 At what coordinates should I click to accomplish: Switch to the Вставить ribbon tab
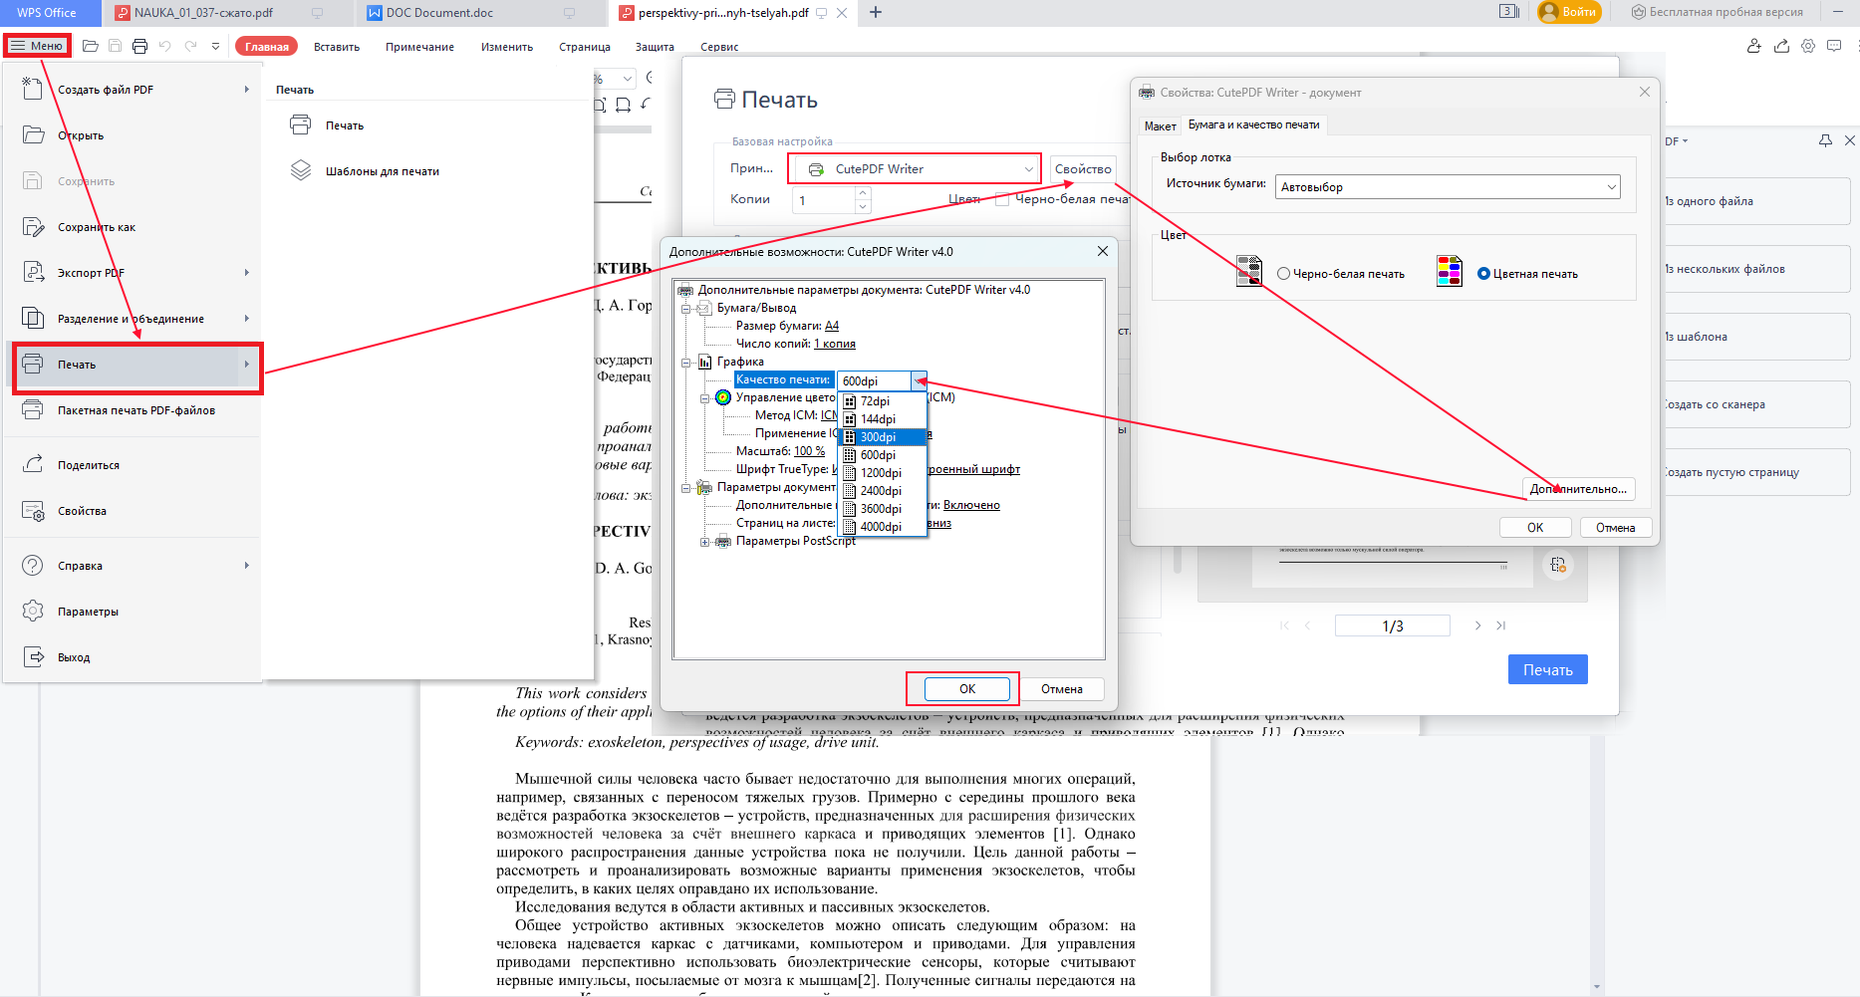coord(336,47)
